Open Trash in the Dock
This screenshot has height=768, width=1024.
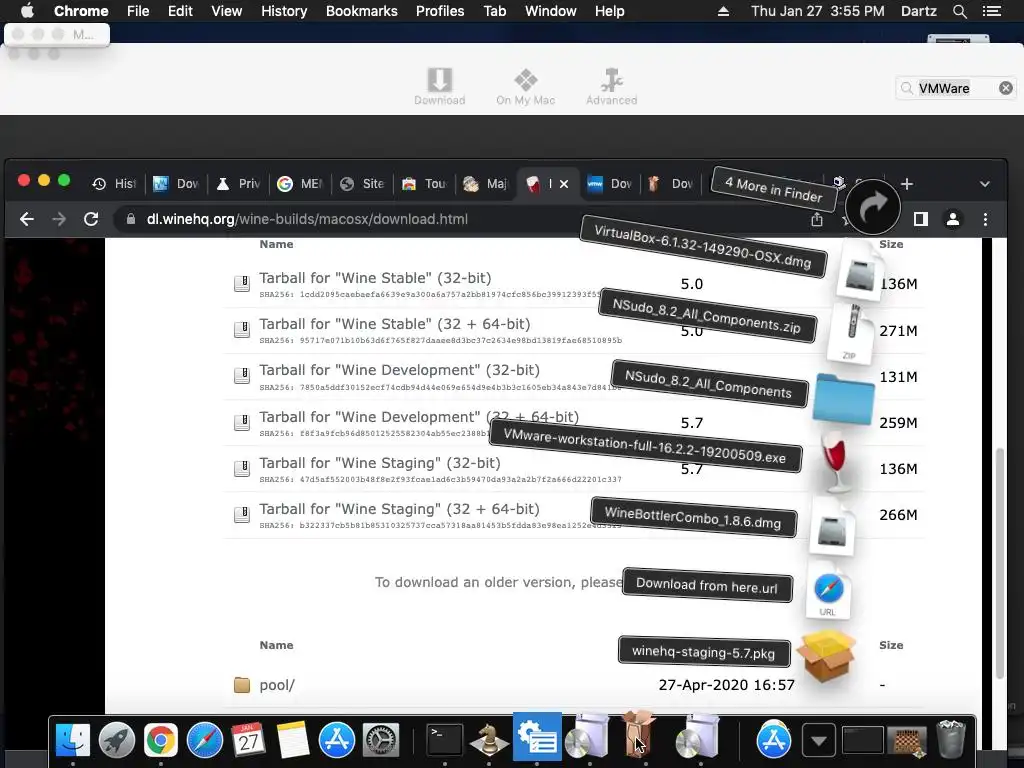[x=951, y=739]
